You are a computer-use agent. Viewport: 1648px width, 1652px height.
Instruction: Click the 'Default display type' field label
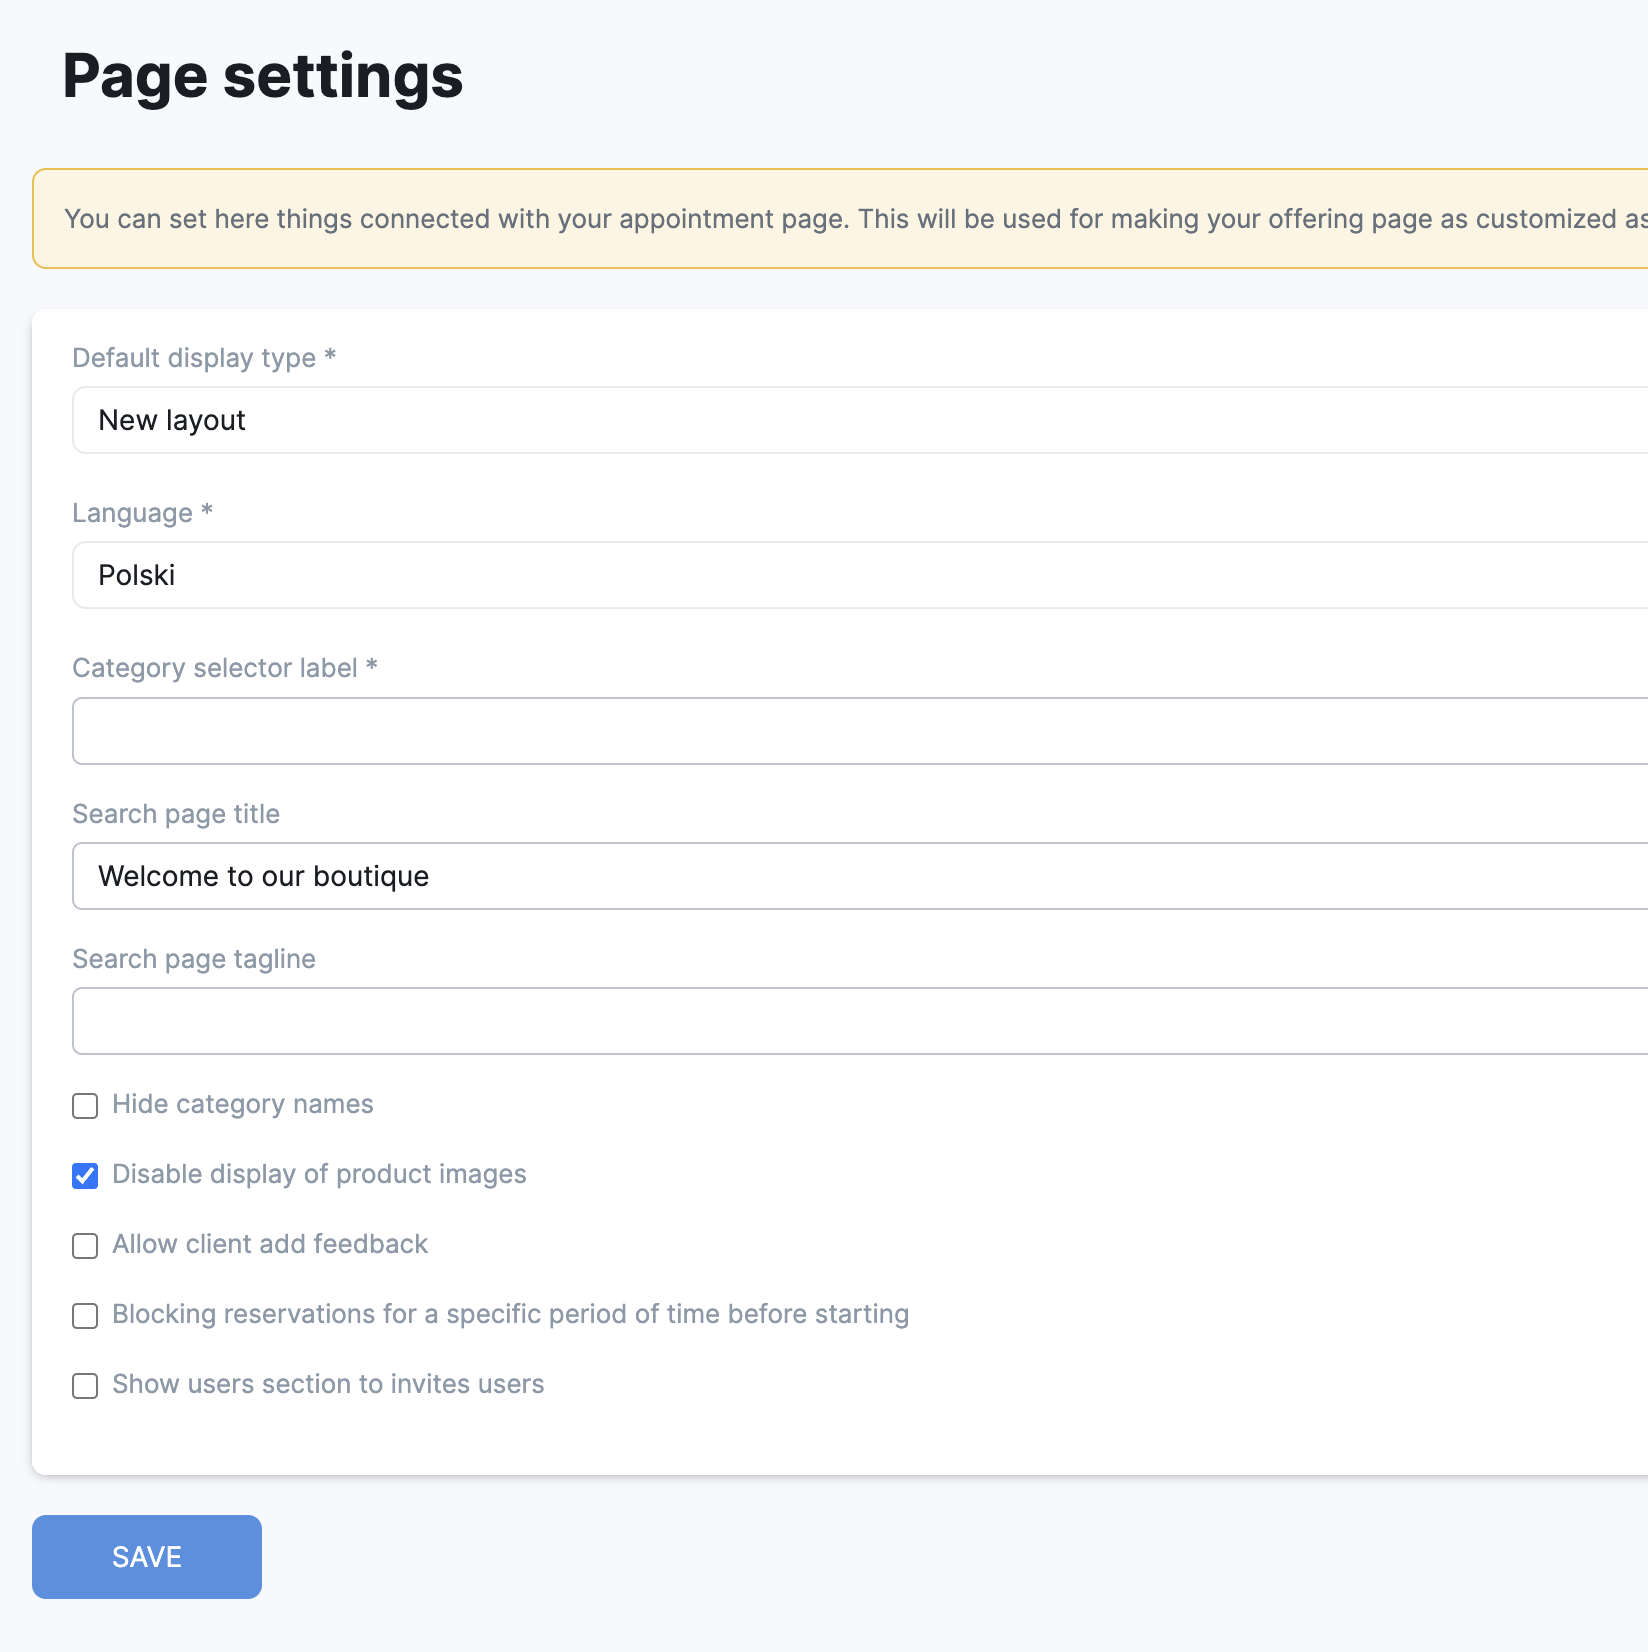coord(194,358)
